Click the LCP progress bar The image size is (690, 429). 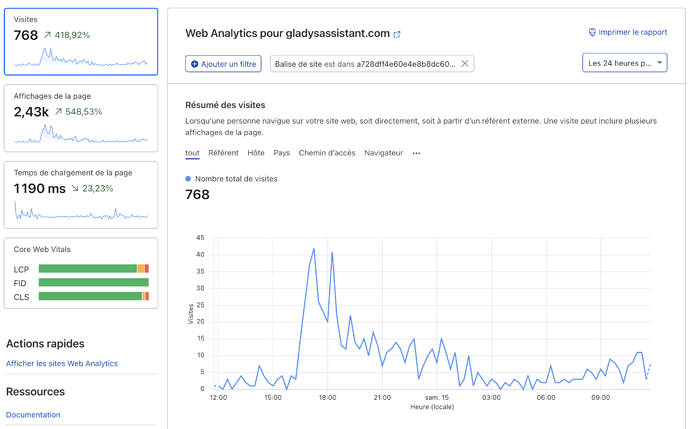[x=94, y=269]
